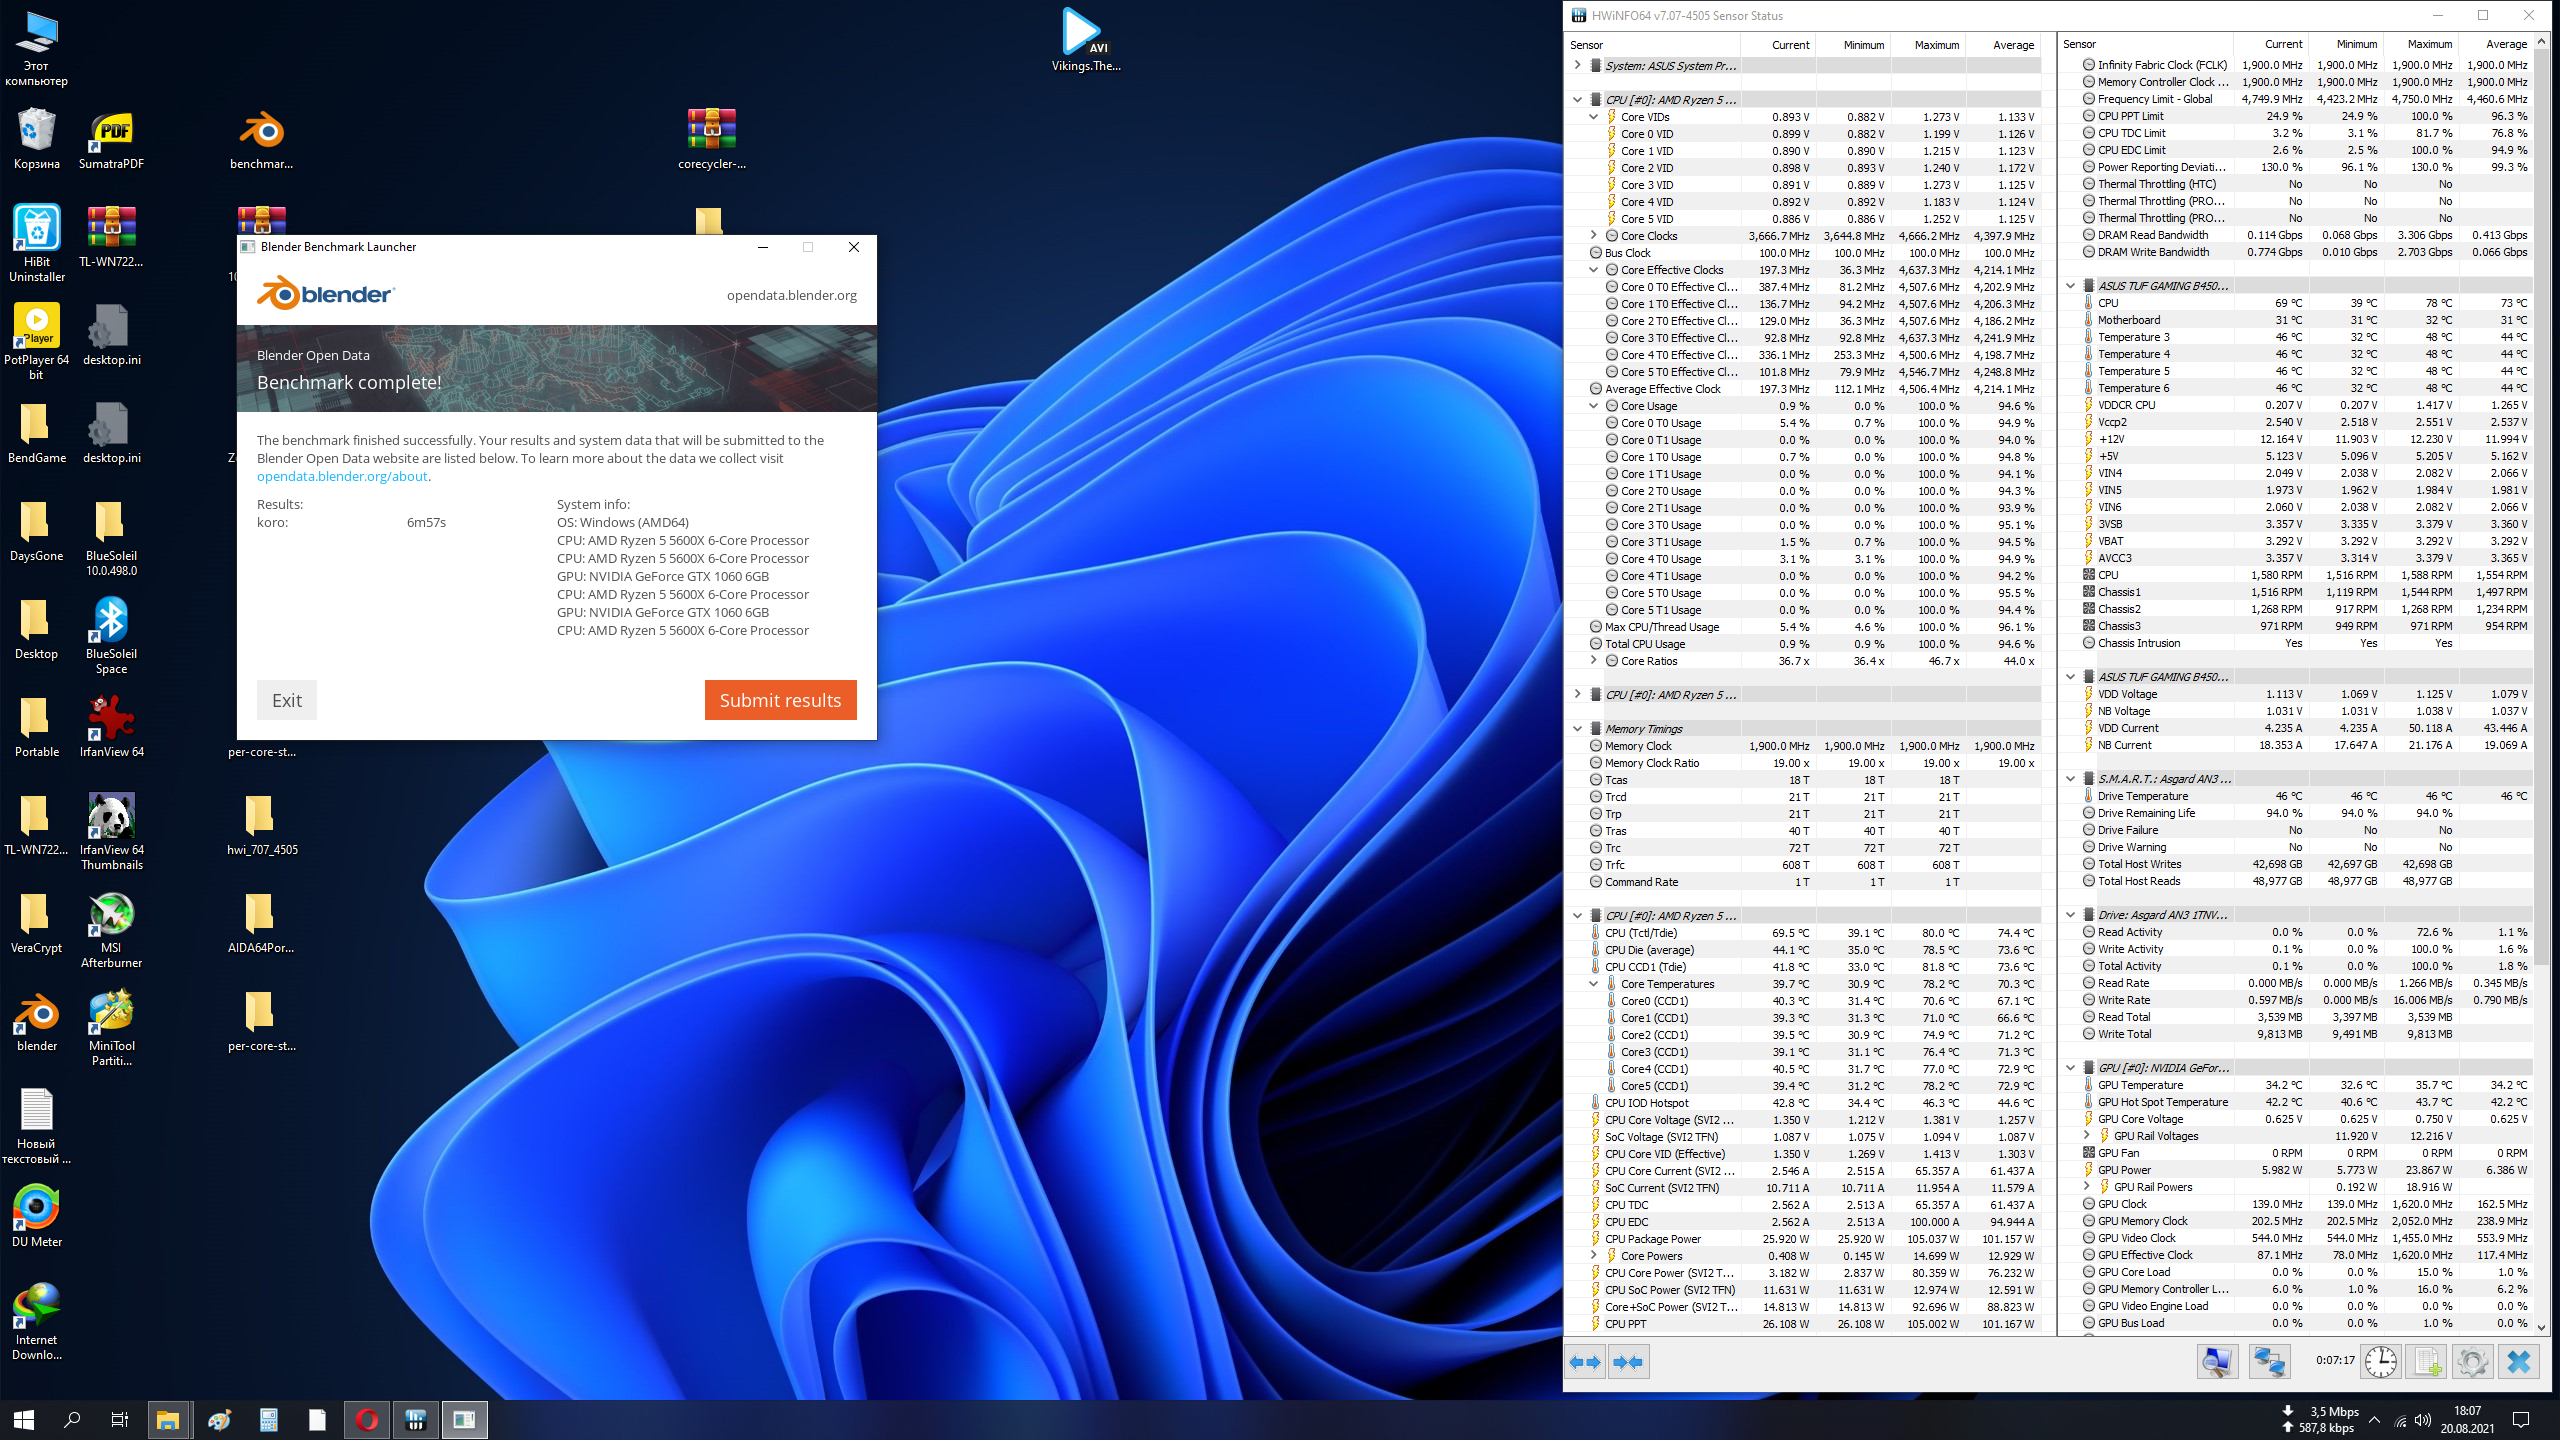This screenshot has height=1440, width=2560.
Task: Click the Submit results button
Action: tap(780, 700)
